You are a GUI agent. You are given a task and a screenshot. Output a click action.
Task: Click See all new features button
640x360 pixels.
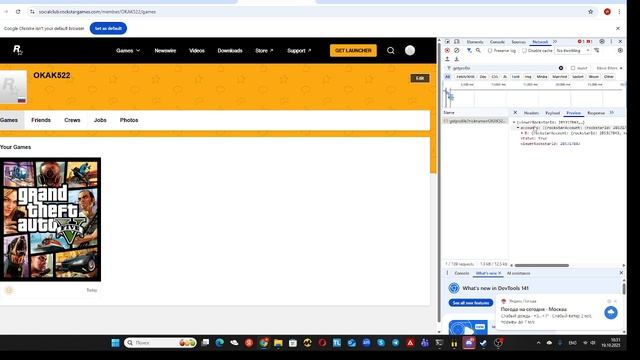(x=471, y=303)
